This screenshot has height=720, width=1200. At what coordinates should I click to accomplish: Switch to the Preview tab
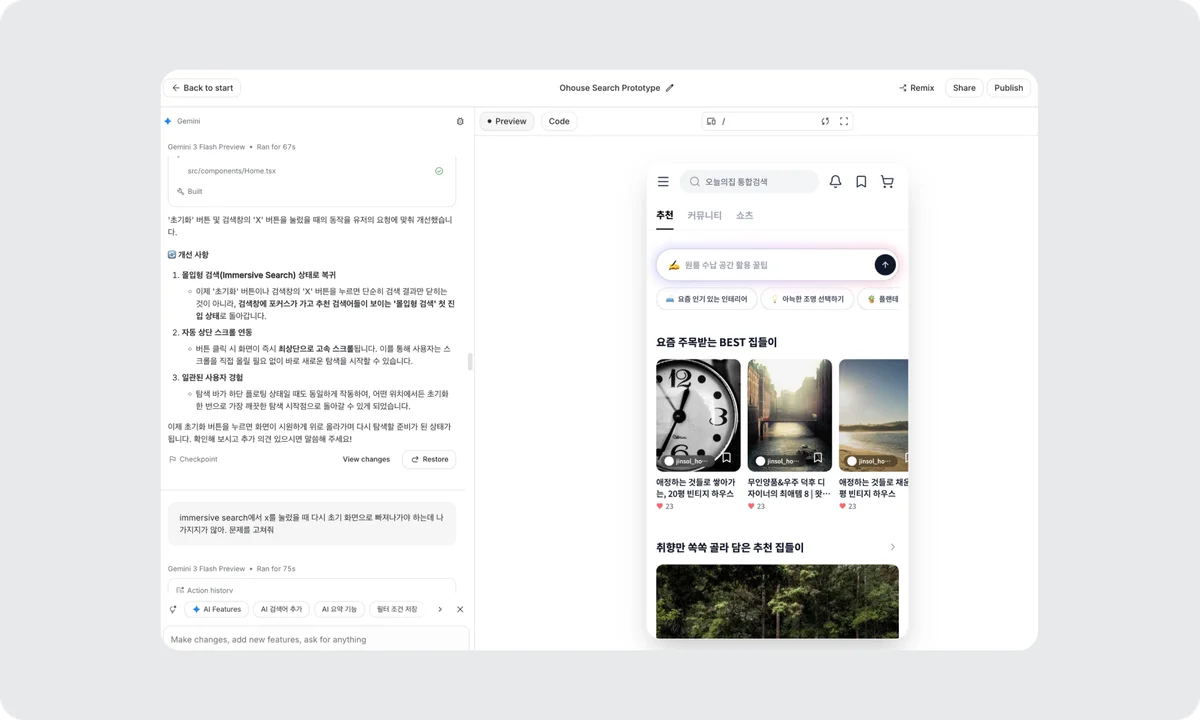pos(507,121)
